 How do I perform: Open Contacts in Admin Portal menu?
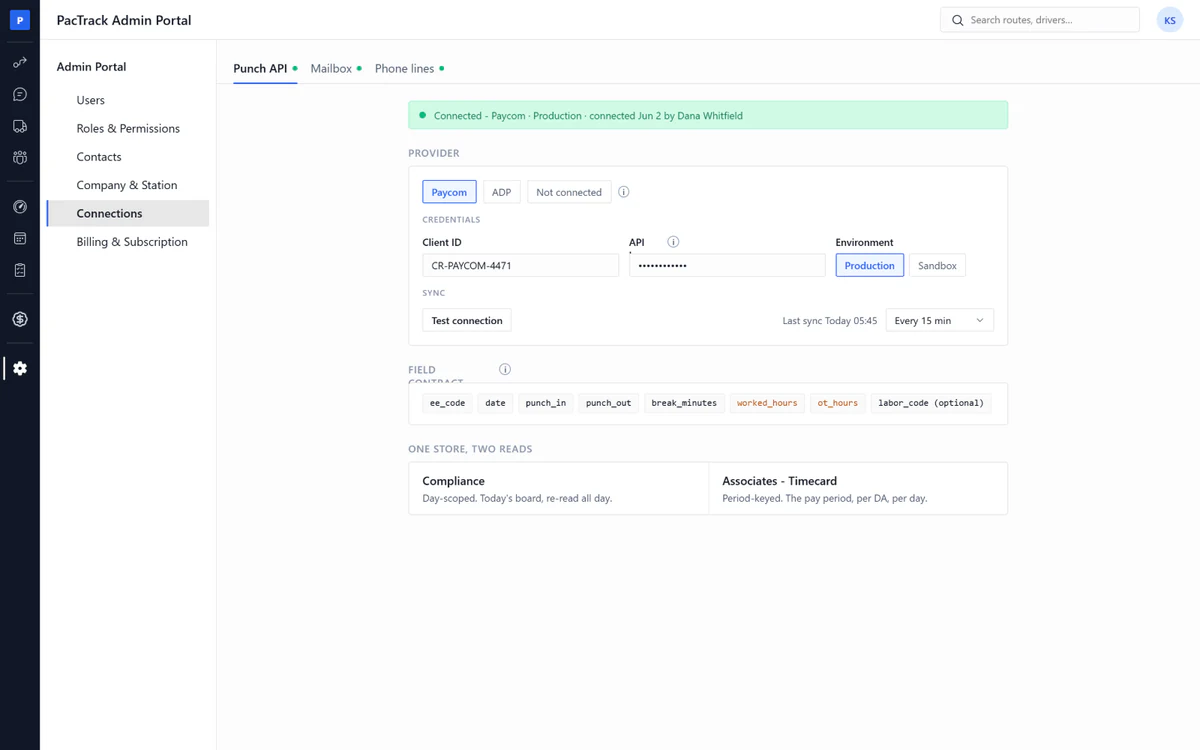[x=128, y=157]
